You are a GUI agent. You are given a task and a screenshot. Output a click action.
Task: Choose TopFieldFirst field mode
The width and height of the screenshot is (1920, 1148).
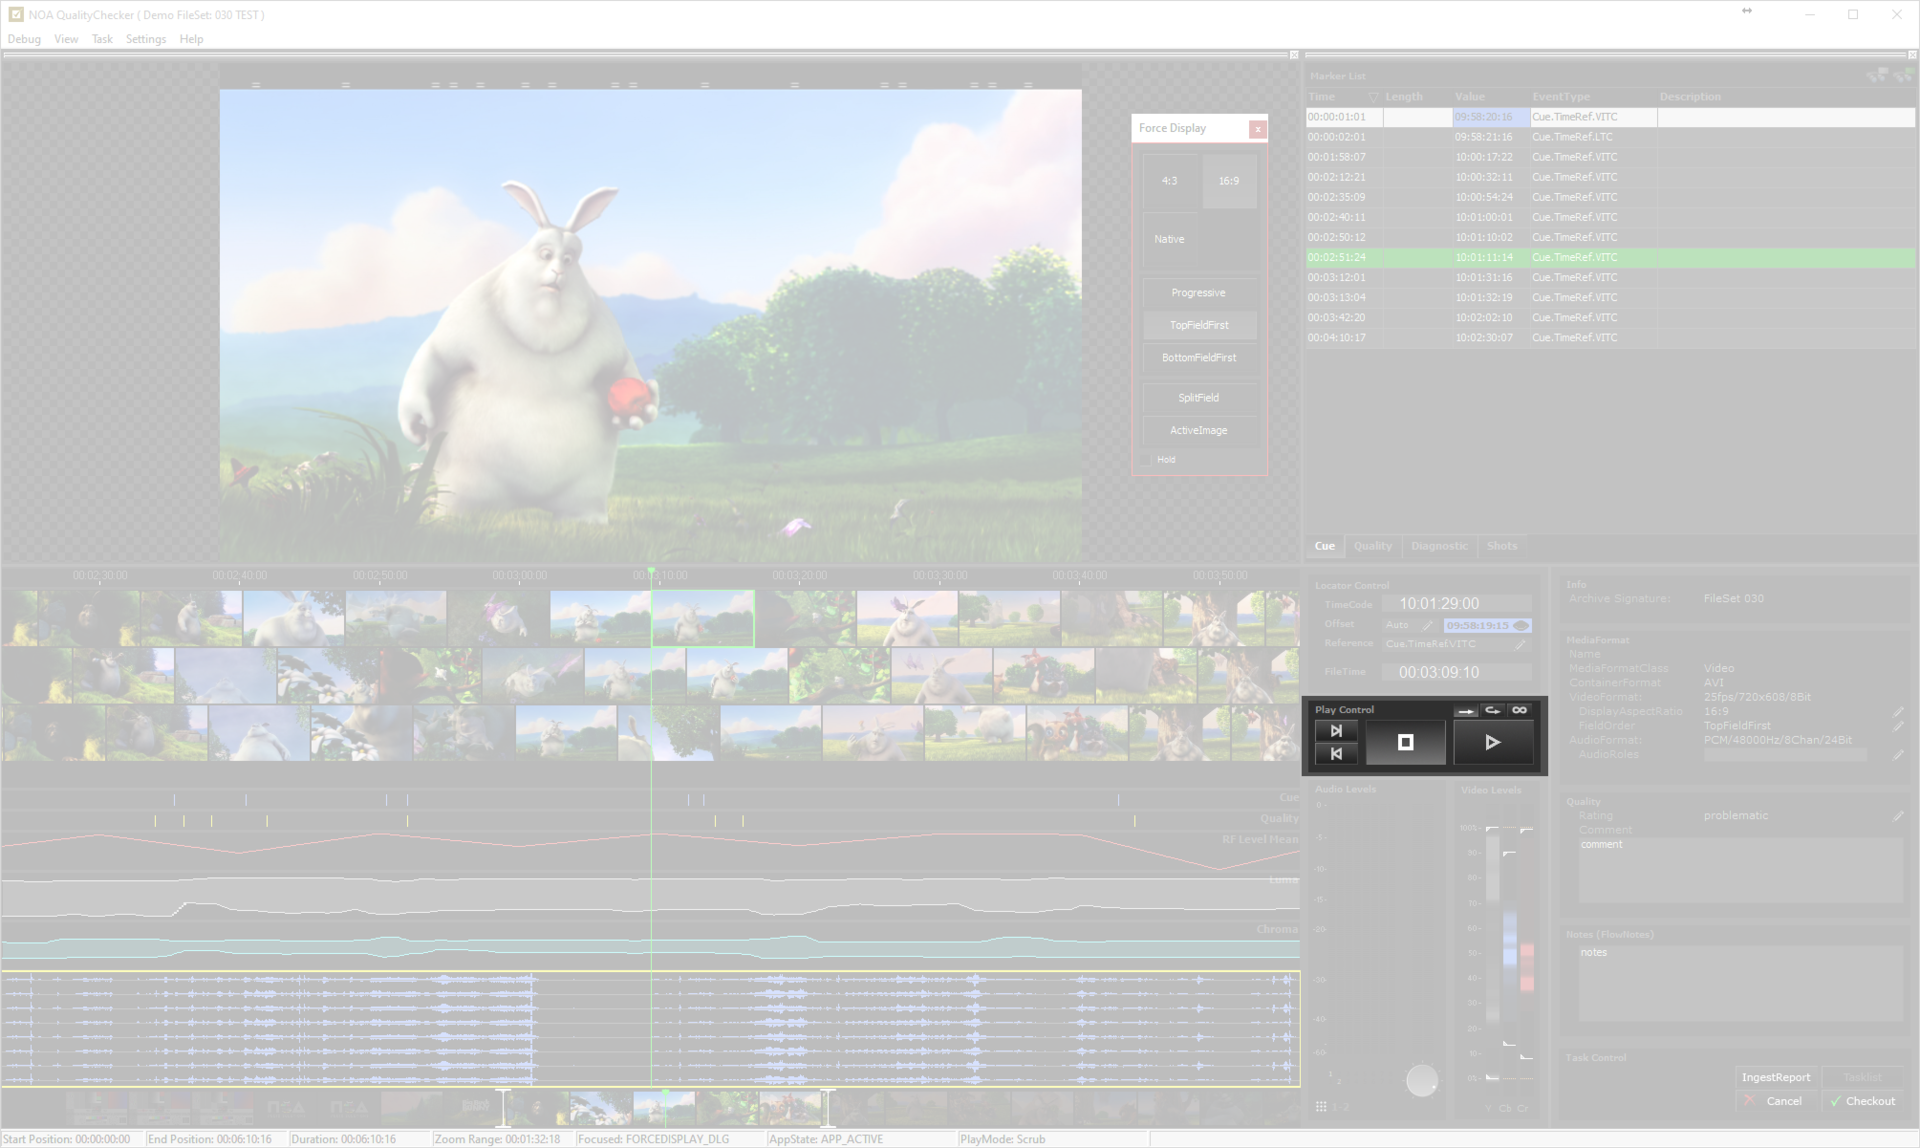[1199, 325]
